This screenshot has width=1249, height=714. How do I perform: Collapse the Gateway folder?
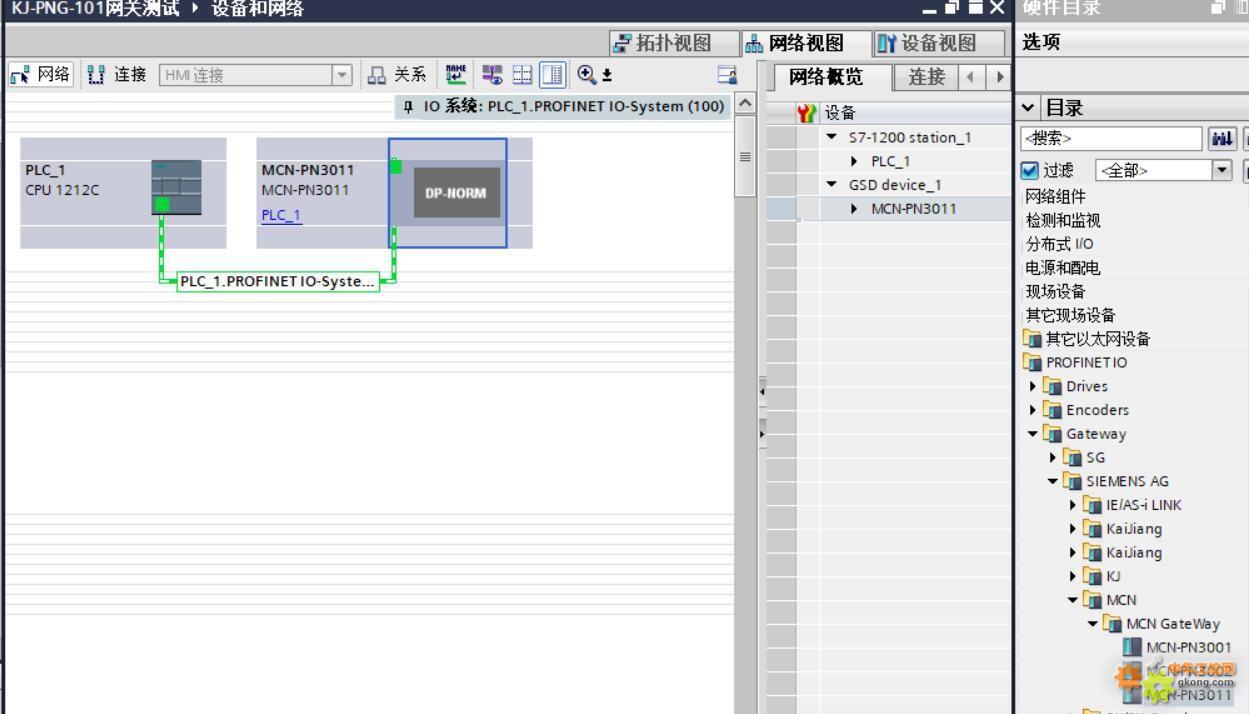pos(1033,434)
